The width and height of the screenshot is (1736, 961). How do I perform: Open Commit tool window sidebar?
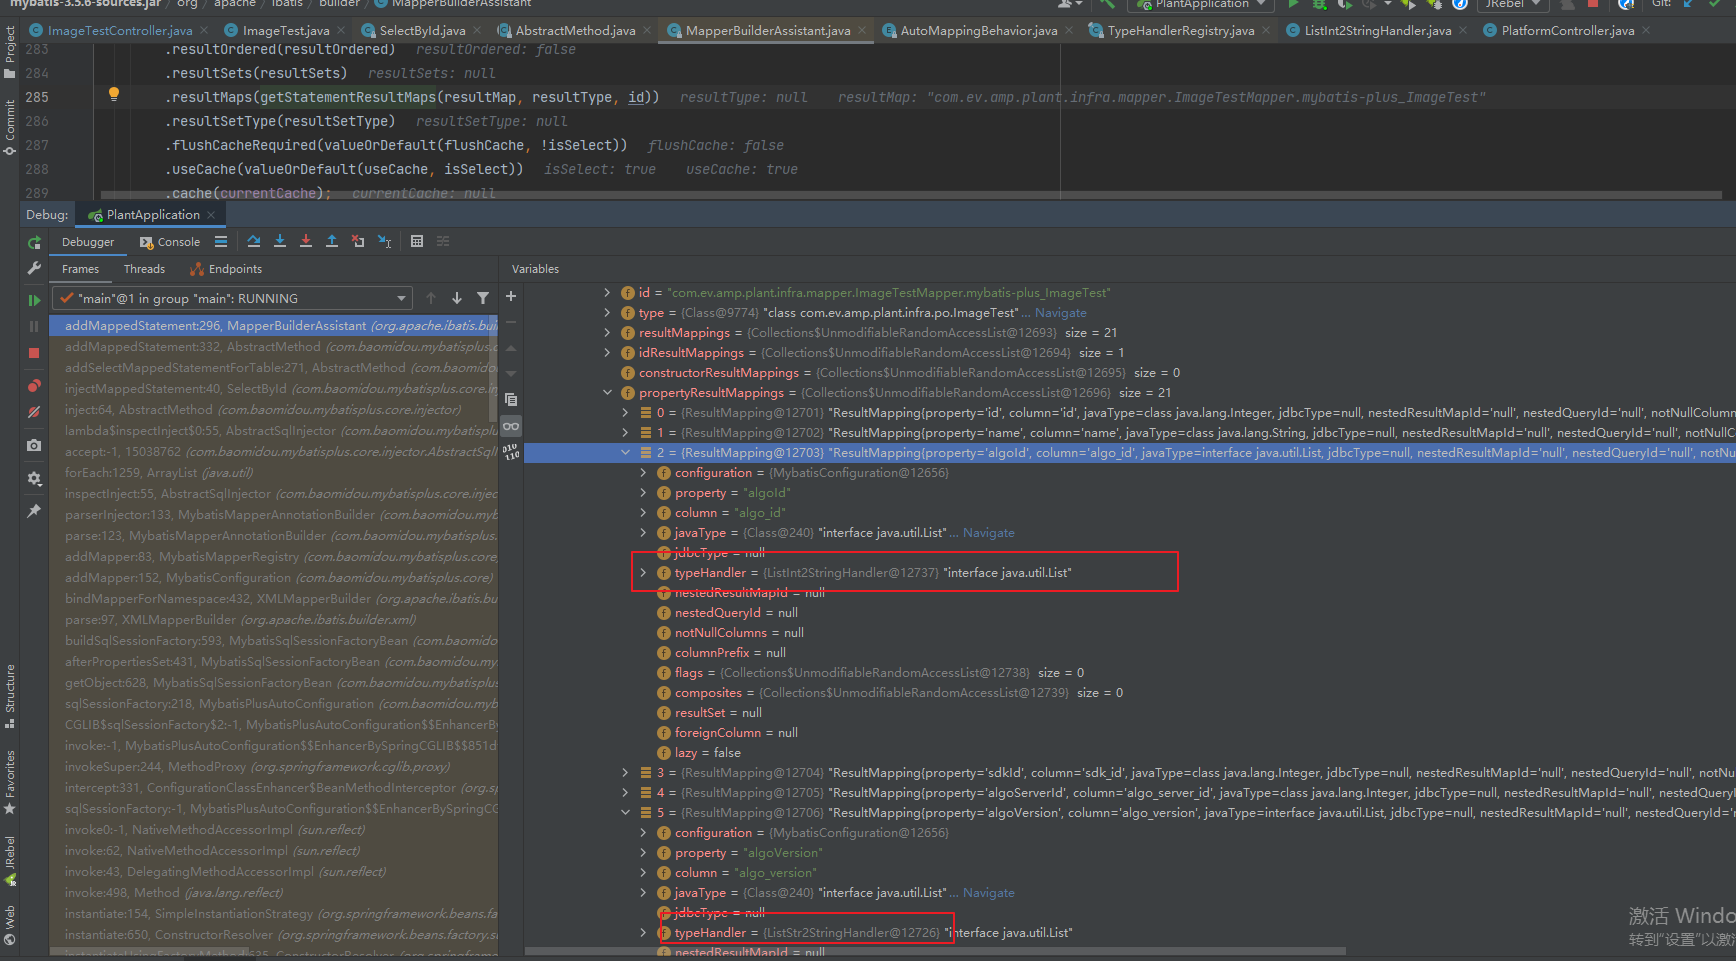click(10, 127)
